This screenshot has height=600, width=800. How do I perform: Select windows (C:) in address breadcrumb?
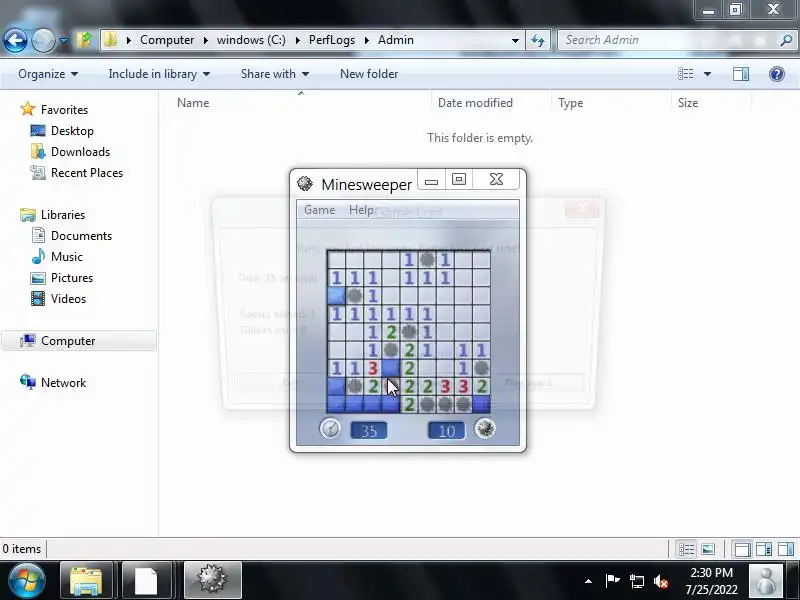pos(251,40)
